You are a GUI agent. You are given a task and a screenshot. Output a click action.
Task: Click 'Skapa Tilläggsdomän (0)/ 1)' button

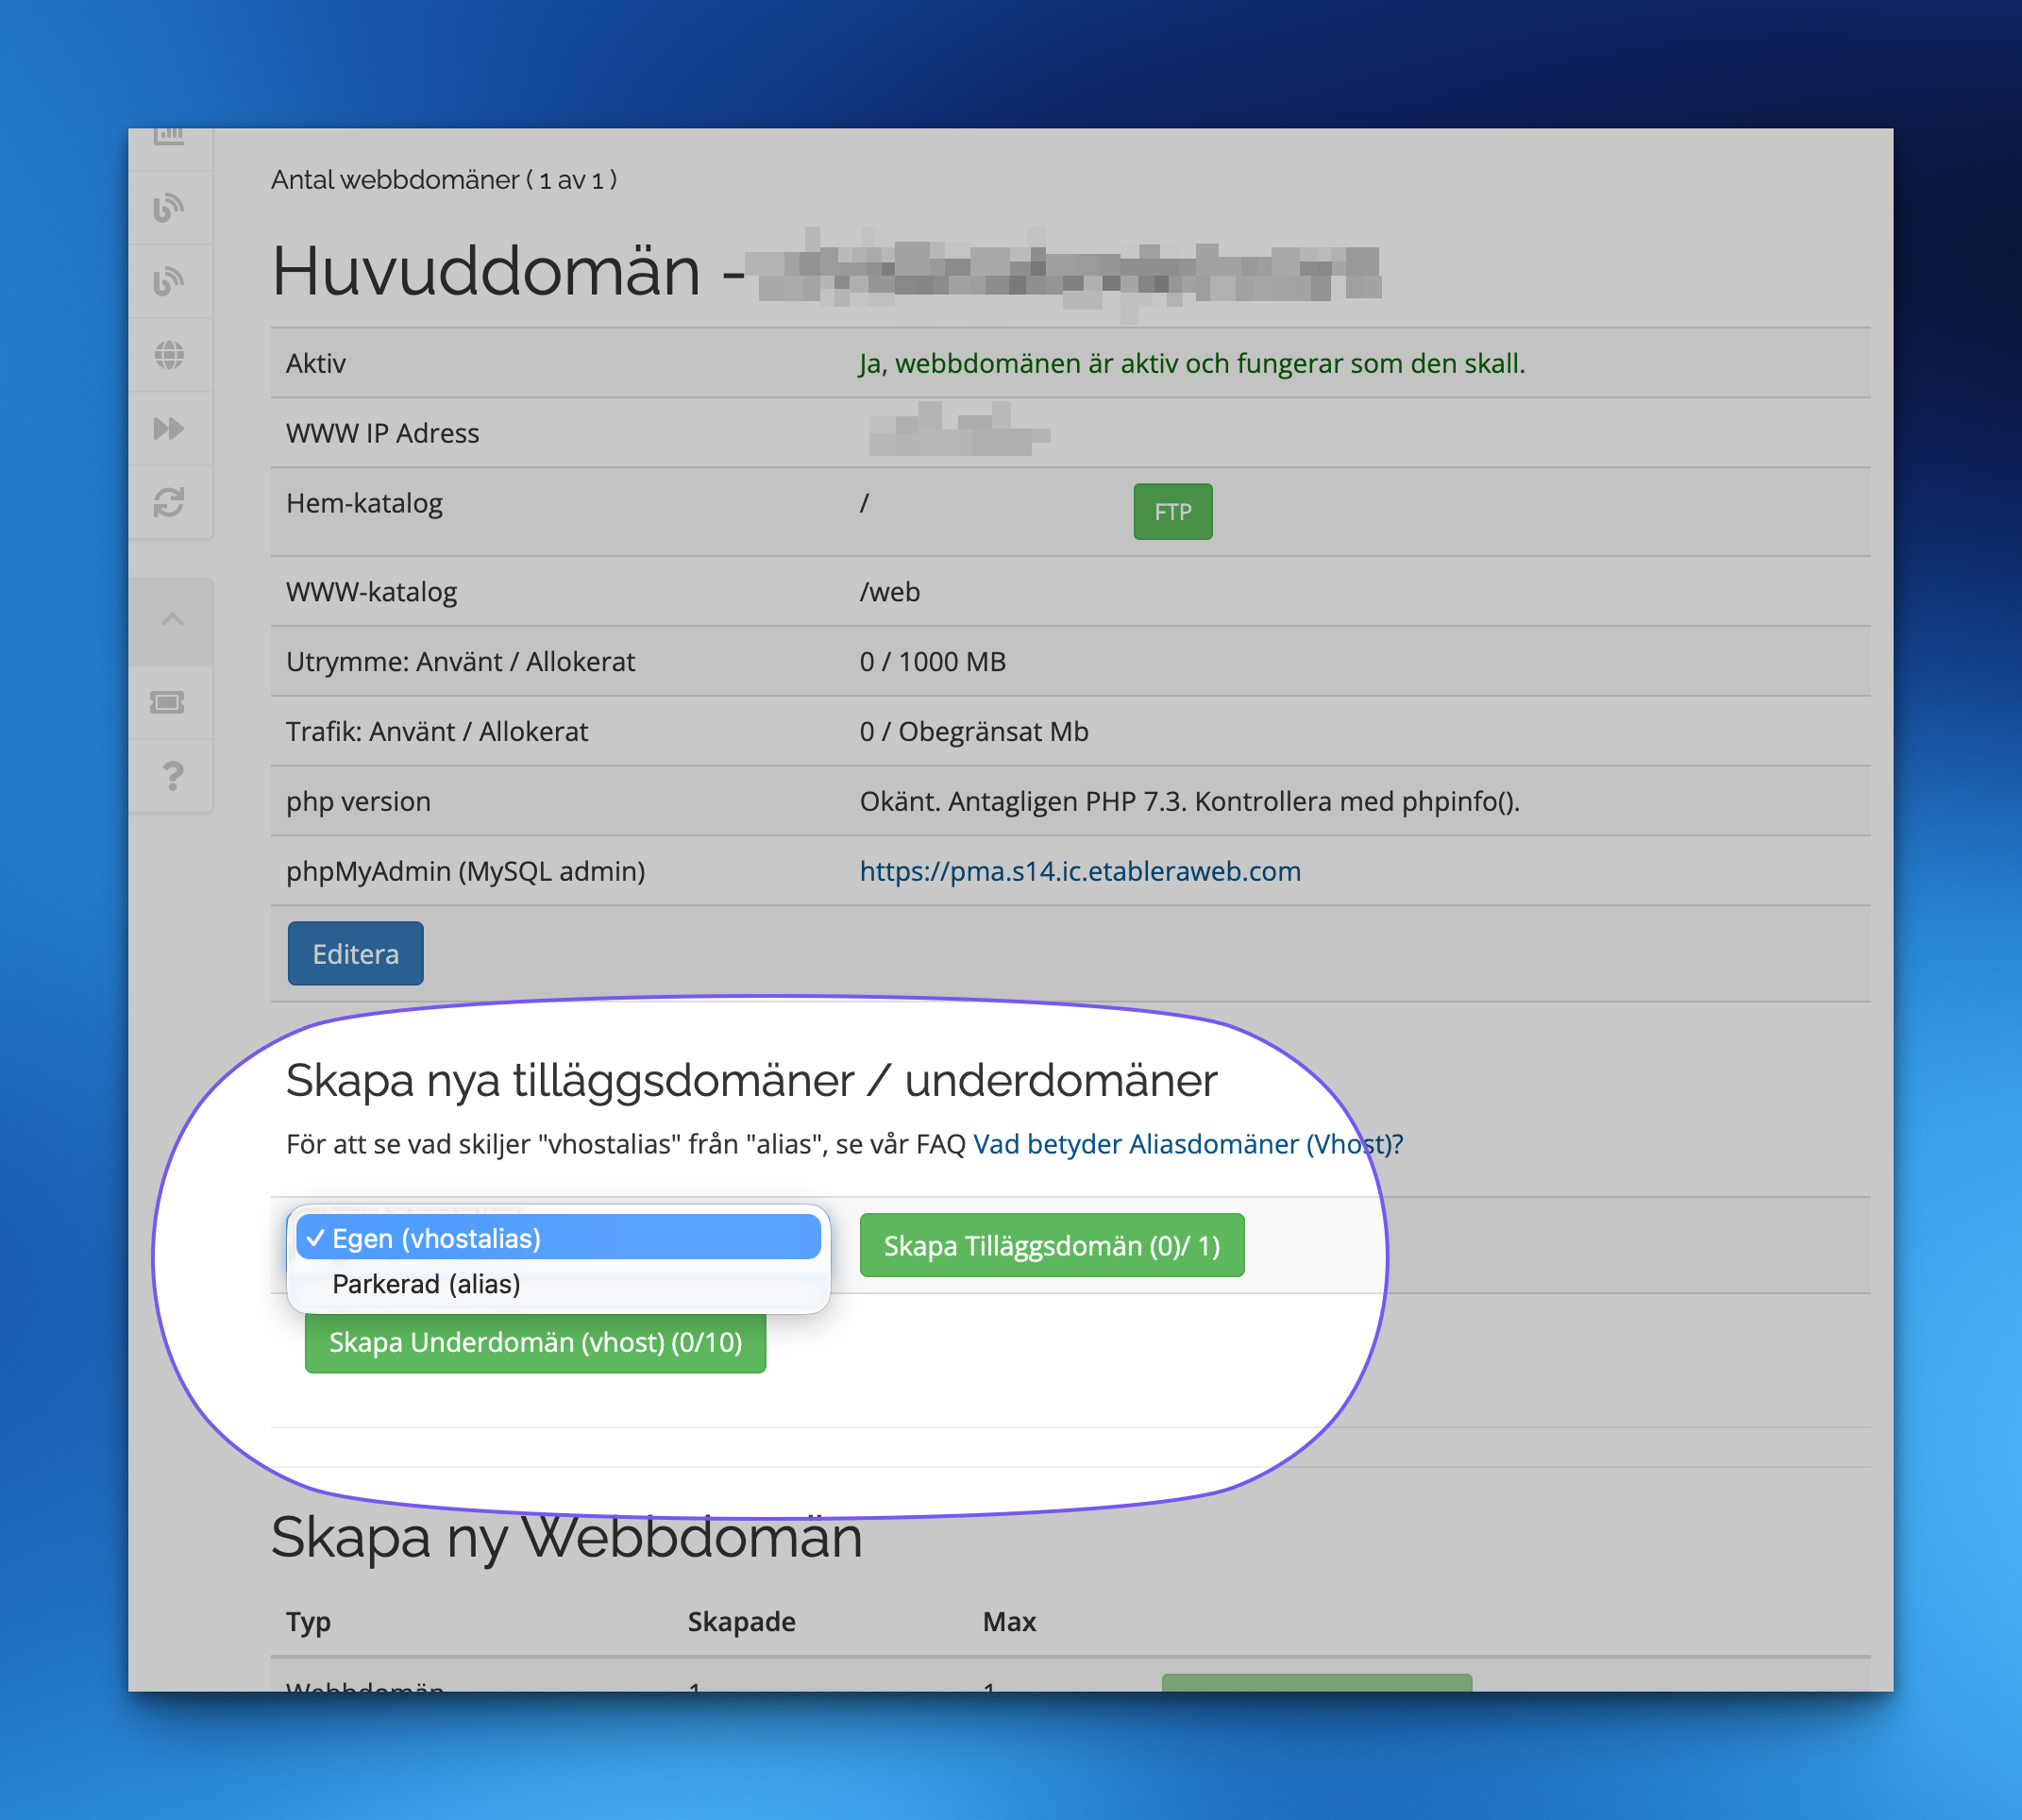click(x=1051, y=1246)
